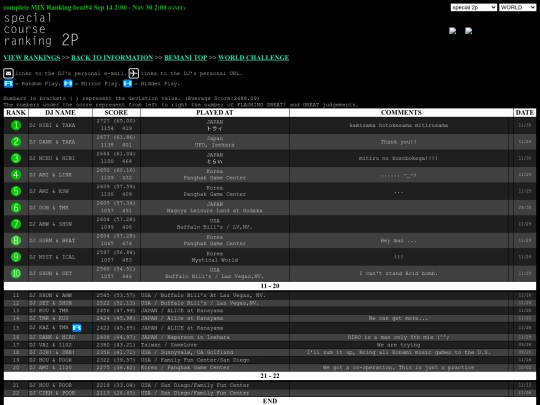Click the RANK column header
This screenshot has height=405, width=540.
pos(16,113)
